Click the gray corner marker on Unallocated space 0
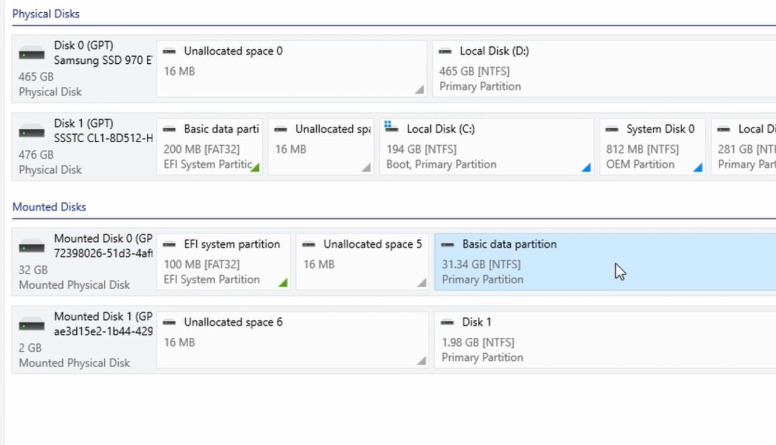776x445 pixels. [420, 89]
